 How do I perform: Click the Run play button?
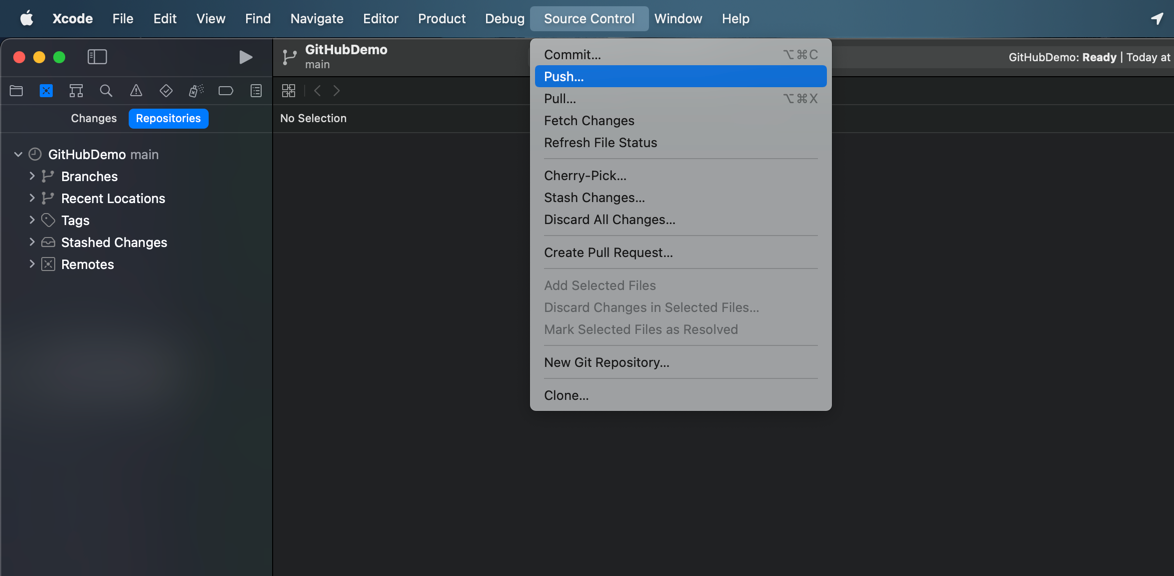(x=245, y=57)
